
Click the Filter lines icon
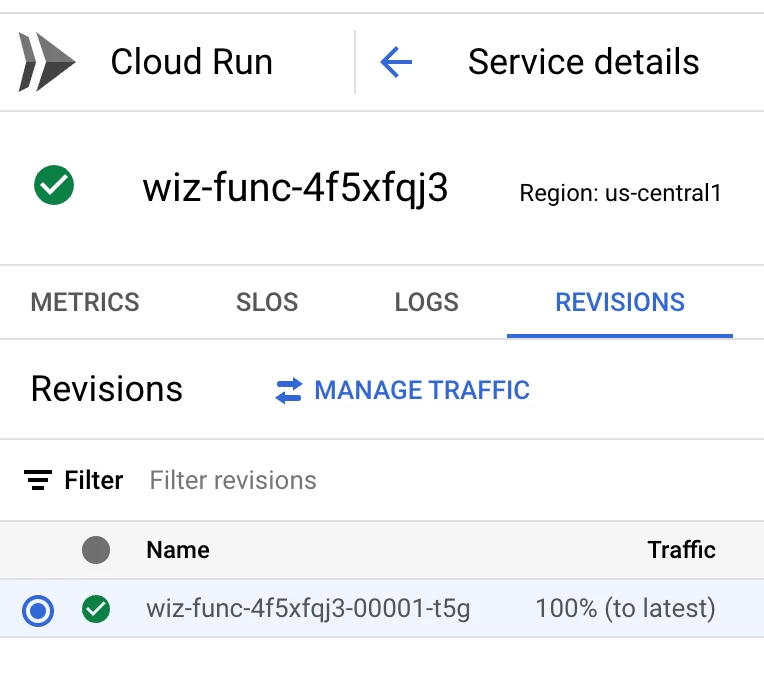pos(38,480)
